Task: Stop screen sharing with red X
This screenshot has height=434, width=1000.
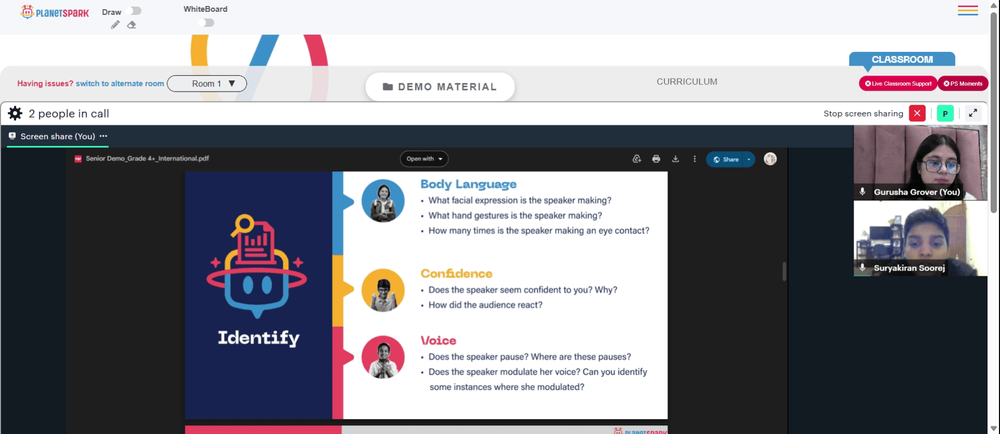Action: tap(917, 113)
